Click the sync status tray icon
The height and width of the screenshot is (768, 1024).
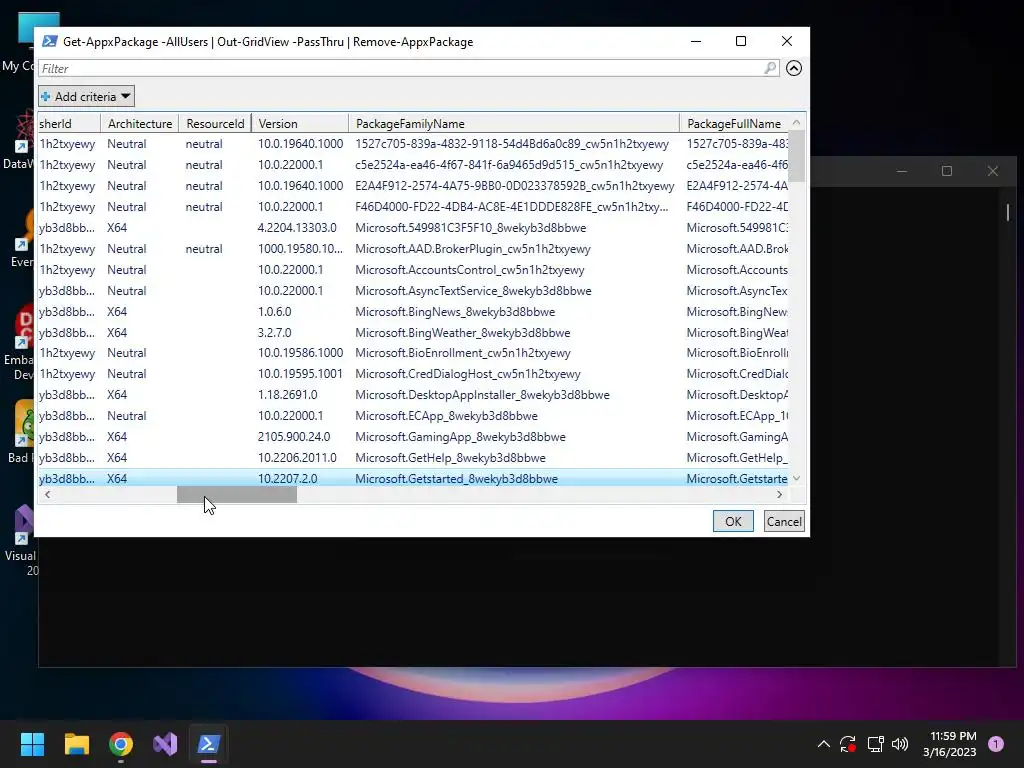848,744
